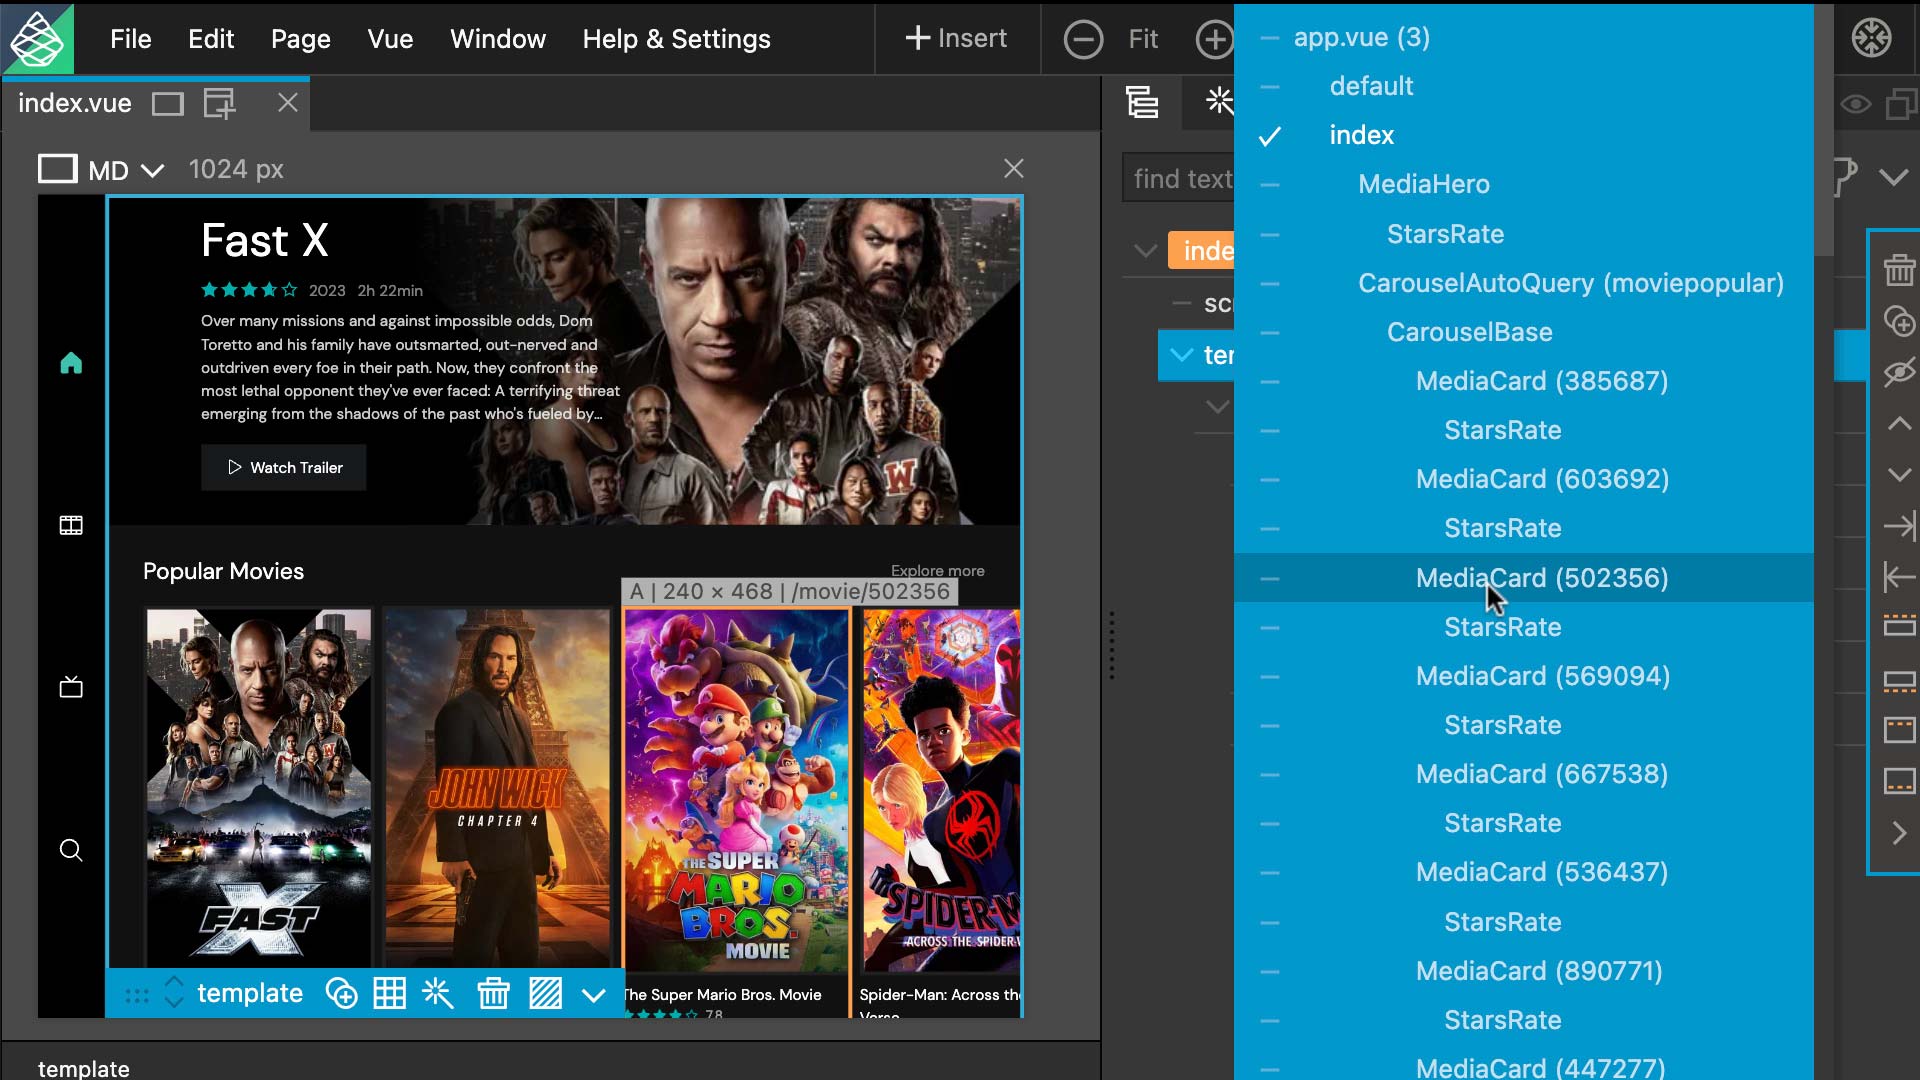The height and width of the screenshot is (1080, 1920).
Task: Click the zoom out minus icon
Action: (x=1083, y=39)
